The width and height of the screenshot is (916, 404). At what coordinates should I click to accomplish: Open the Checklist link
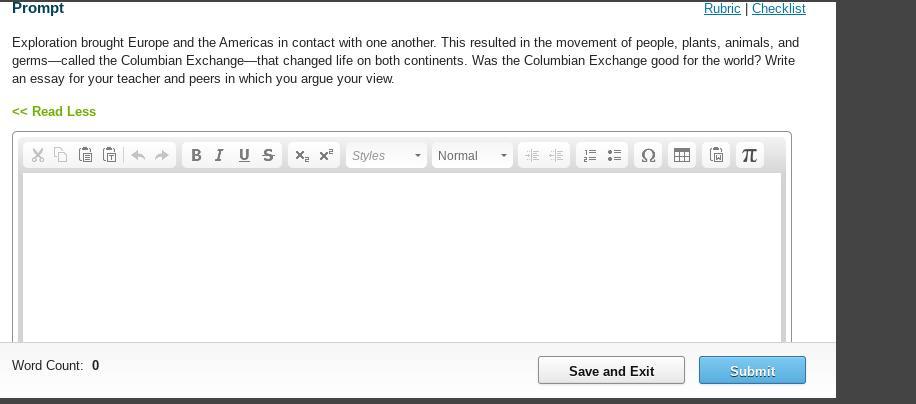tap(778, 8)
